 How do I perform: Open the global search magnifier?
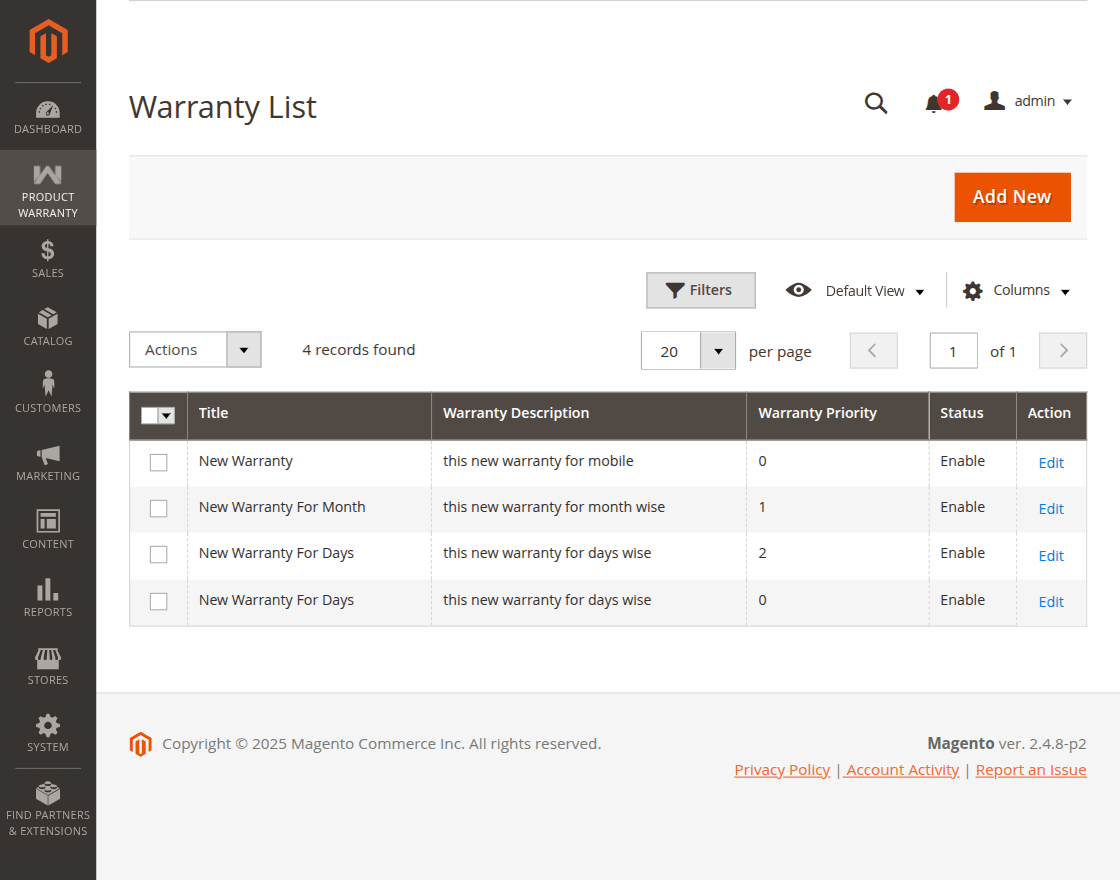tap(876, 103)
